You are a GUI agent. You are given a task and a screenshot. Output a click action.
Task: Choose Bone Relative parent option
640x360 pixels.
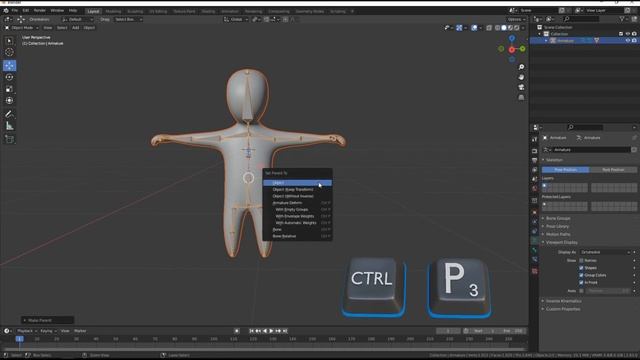pos(298,236)
